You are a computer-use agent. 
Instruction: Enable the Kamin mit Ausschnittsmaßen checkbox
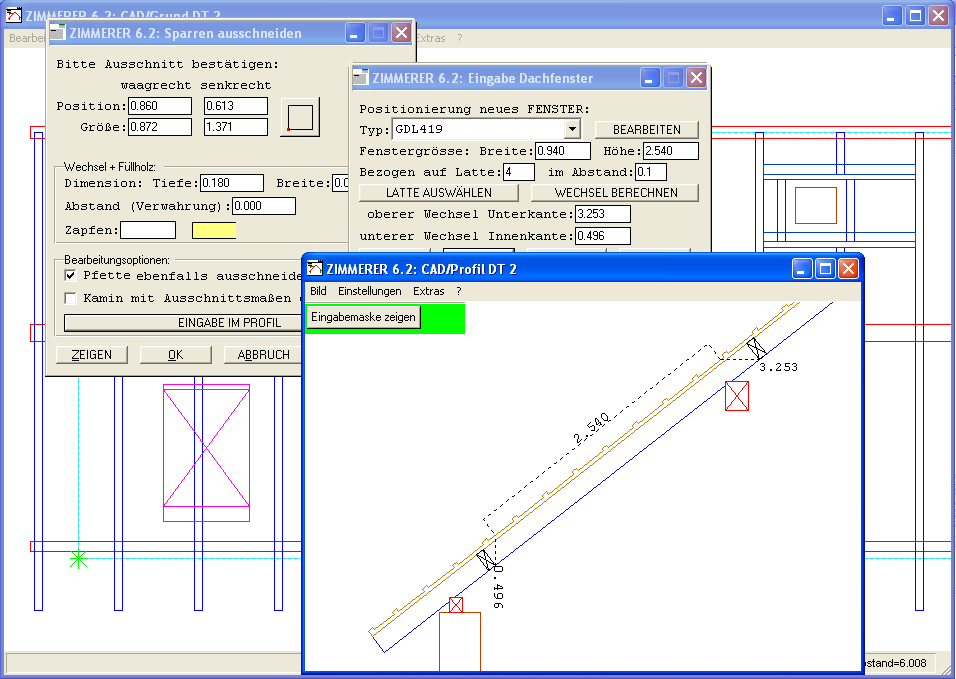pos(71,298)
